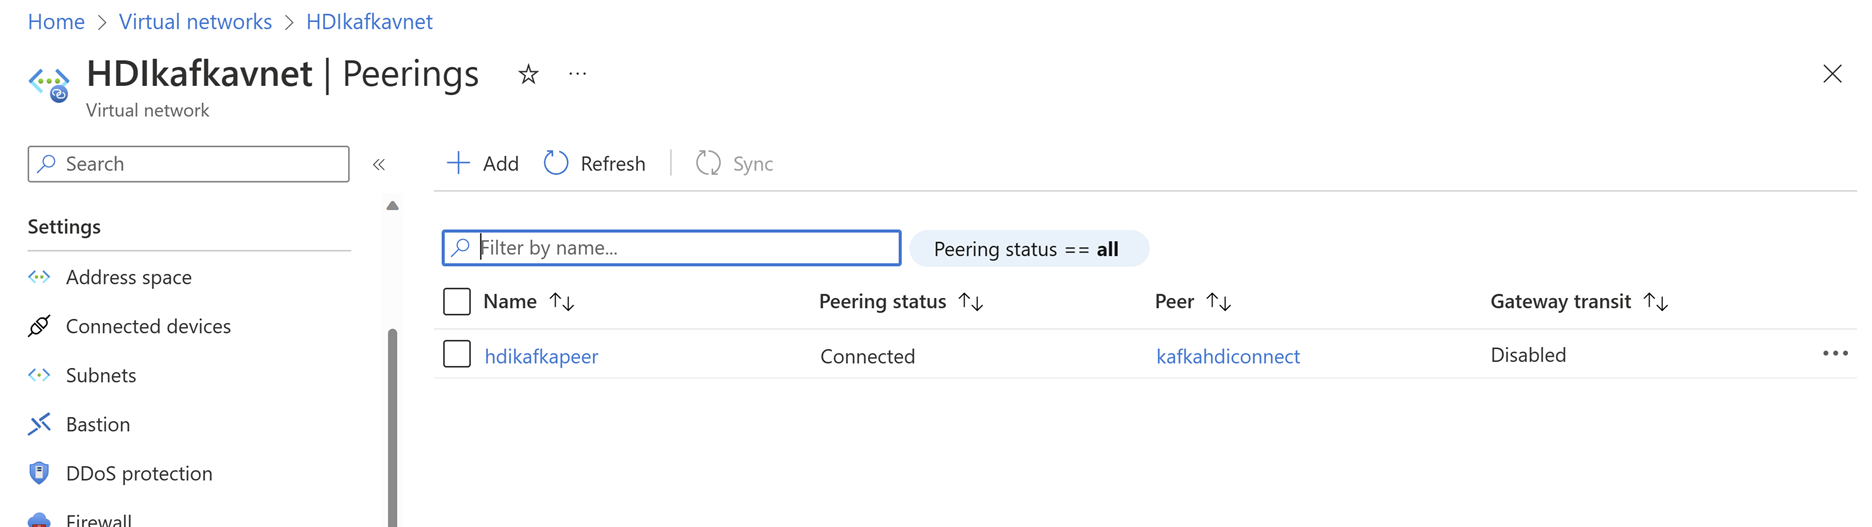Image resolution: width=1872 pixels, height=527 pixels.
Task: Open the Peering status filter pill
Action: (1028, 249)
